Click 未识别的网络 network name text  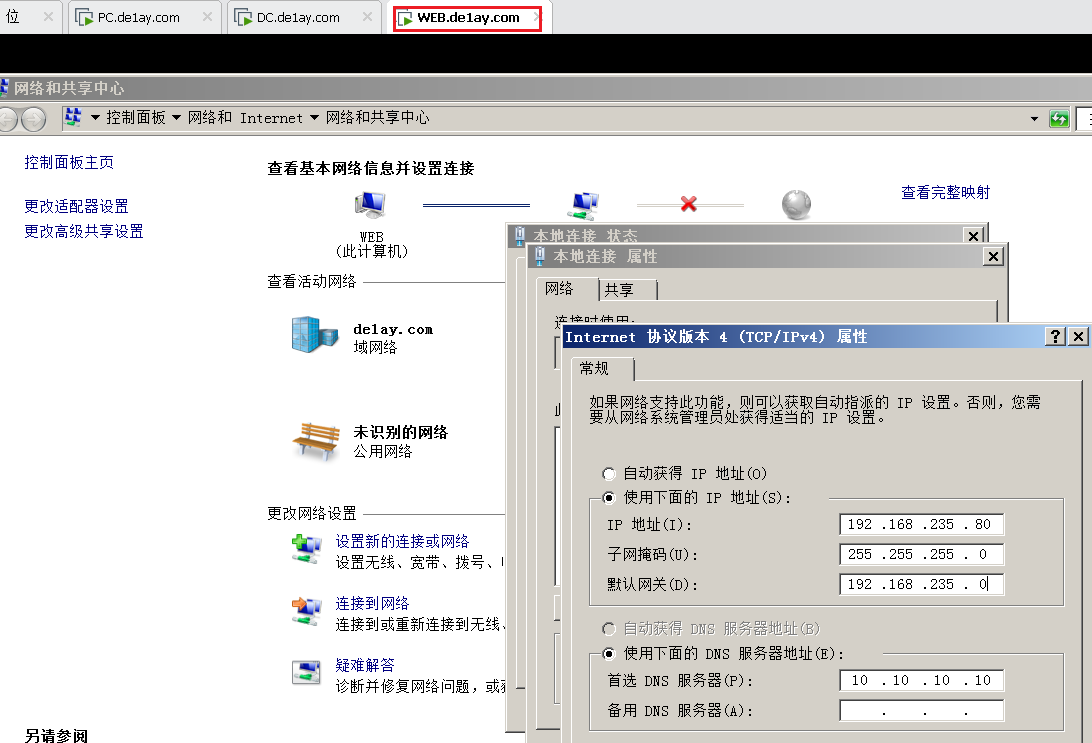400,432
